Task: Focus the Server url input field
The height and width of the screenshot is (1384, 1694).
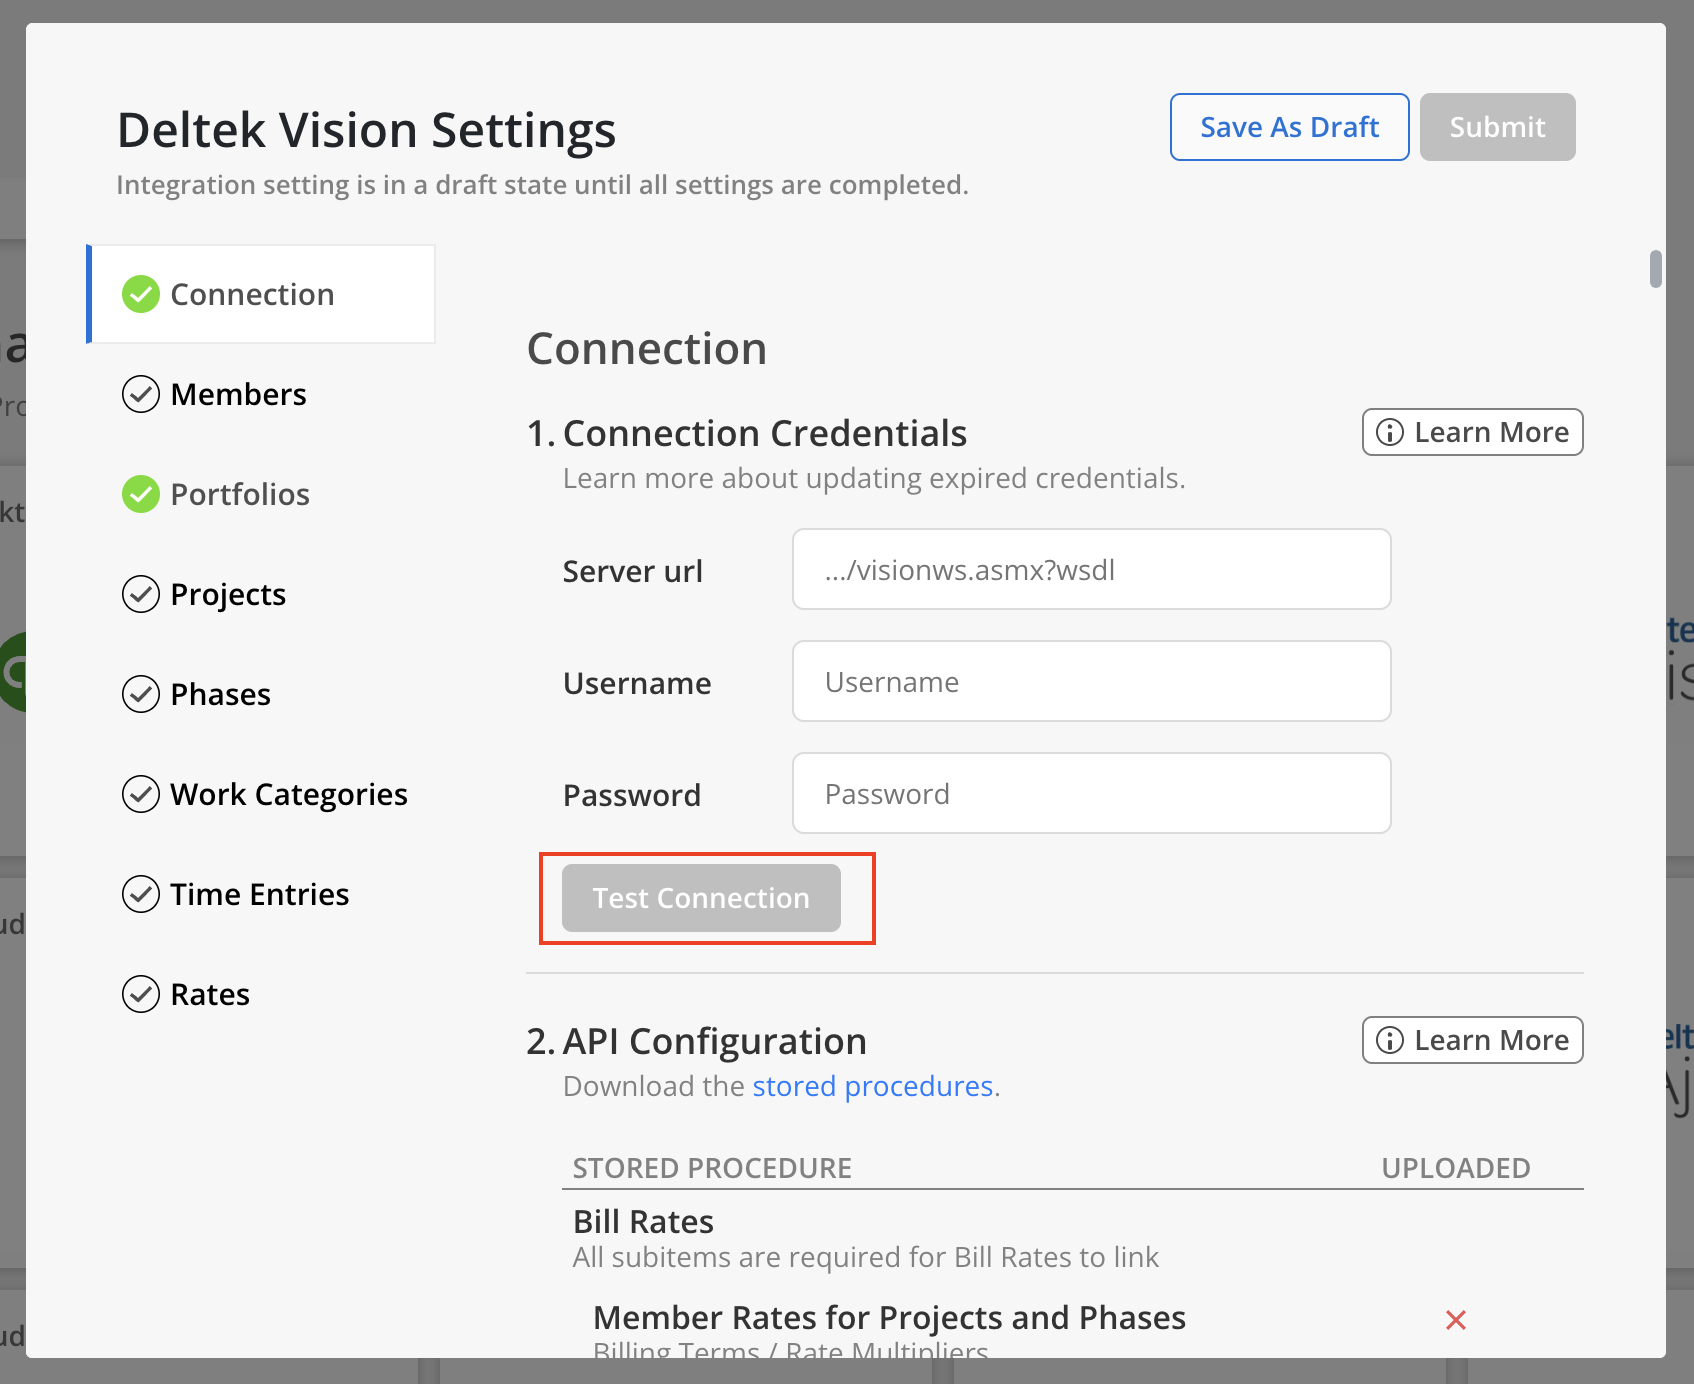Action: click(x=1091, y=570)
